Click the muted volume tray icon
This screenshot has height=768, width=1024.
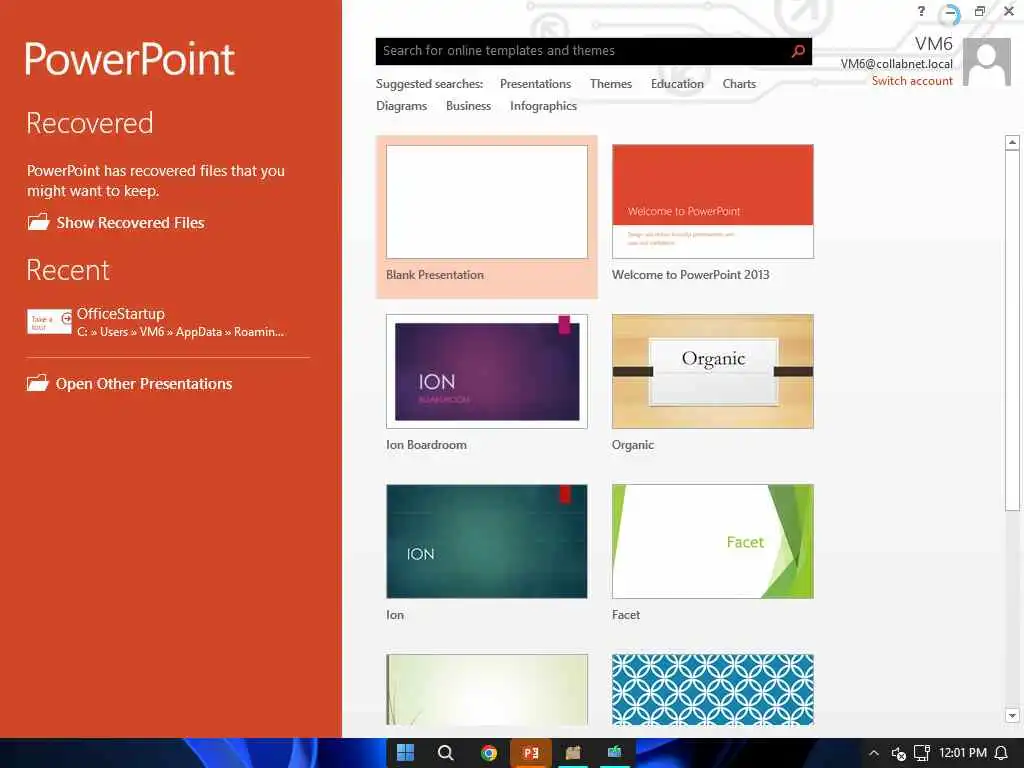coord(899,753)
